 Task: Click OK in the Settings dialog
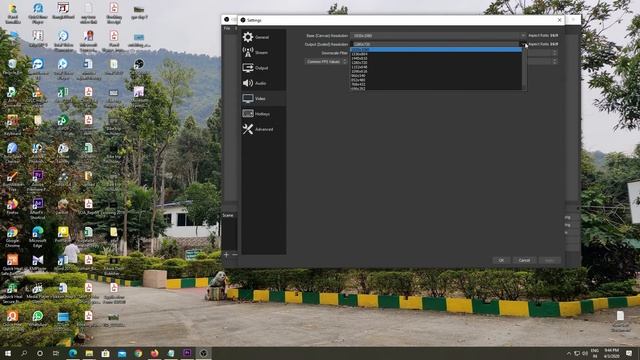(501, 260)
